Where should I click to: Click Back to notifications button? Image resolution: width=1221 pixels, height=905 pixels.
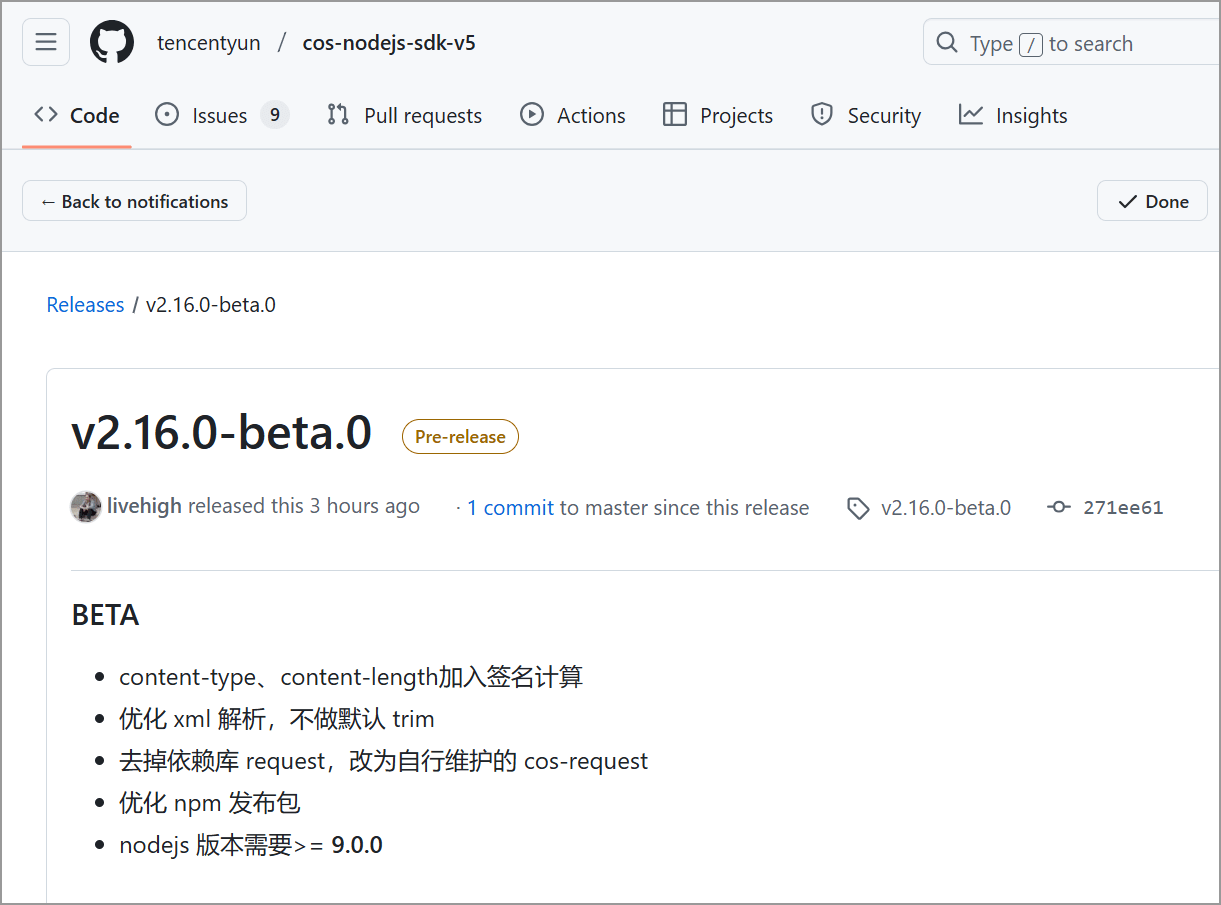[134, 201]
